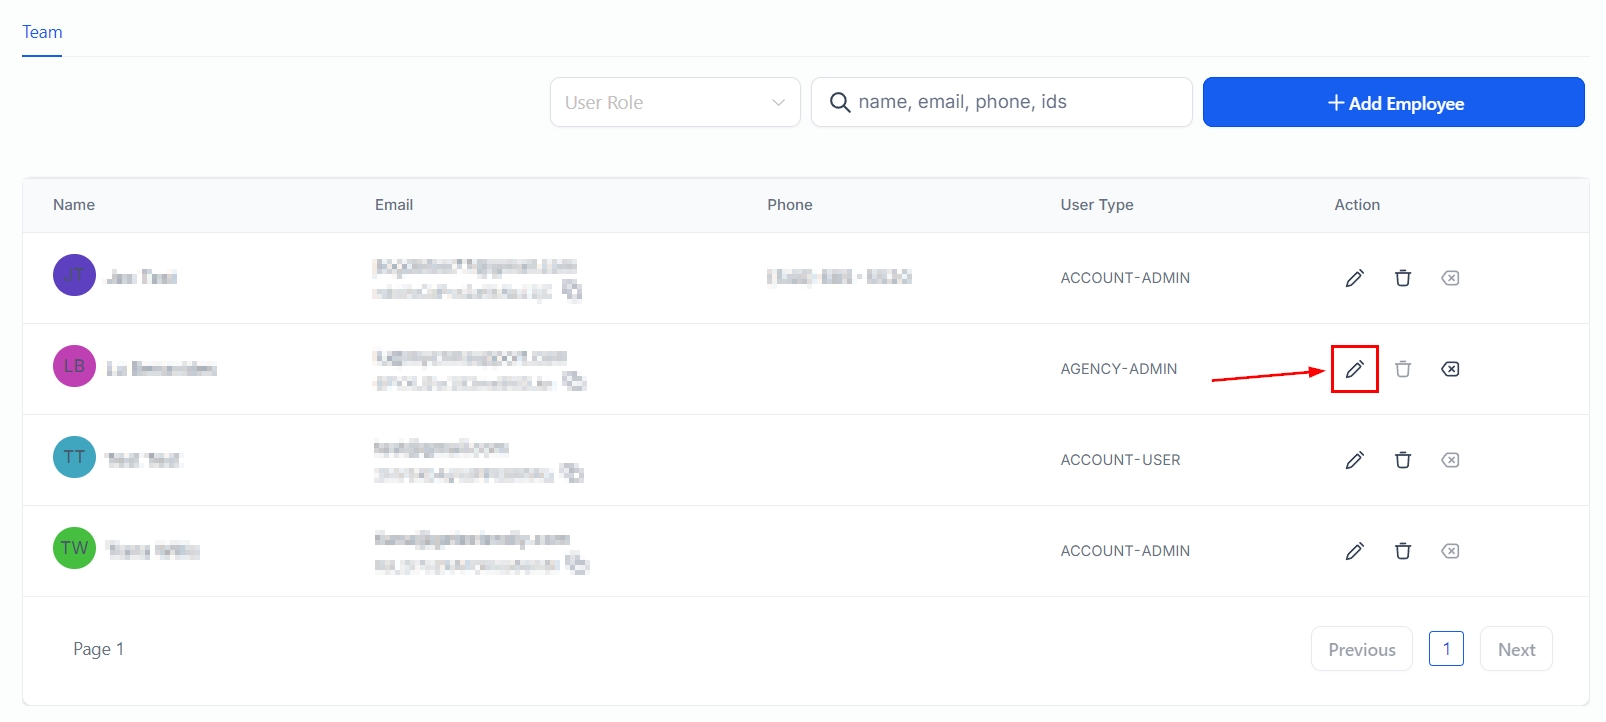This screenshot has height=722, width=1606.
Task: Copy the ID under the LB user's email
Action: point(574,382)
